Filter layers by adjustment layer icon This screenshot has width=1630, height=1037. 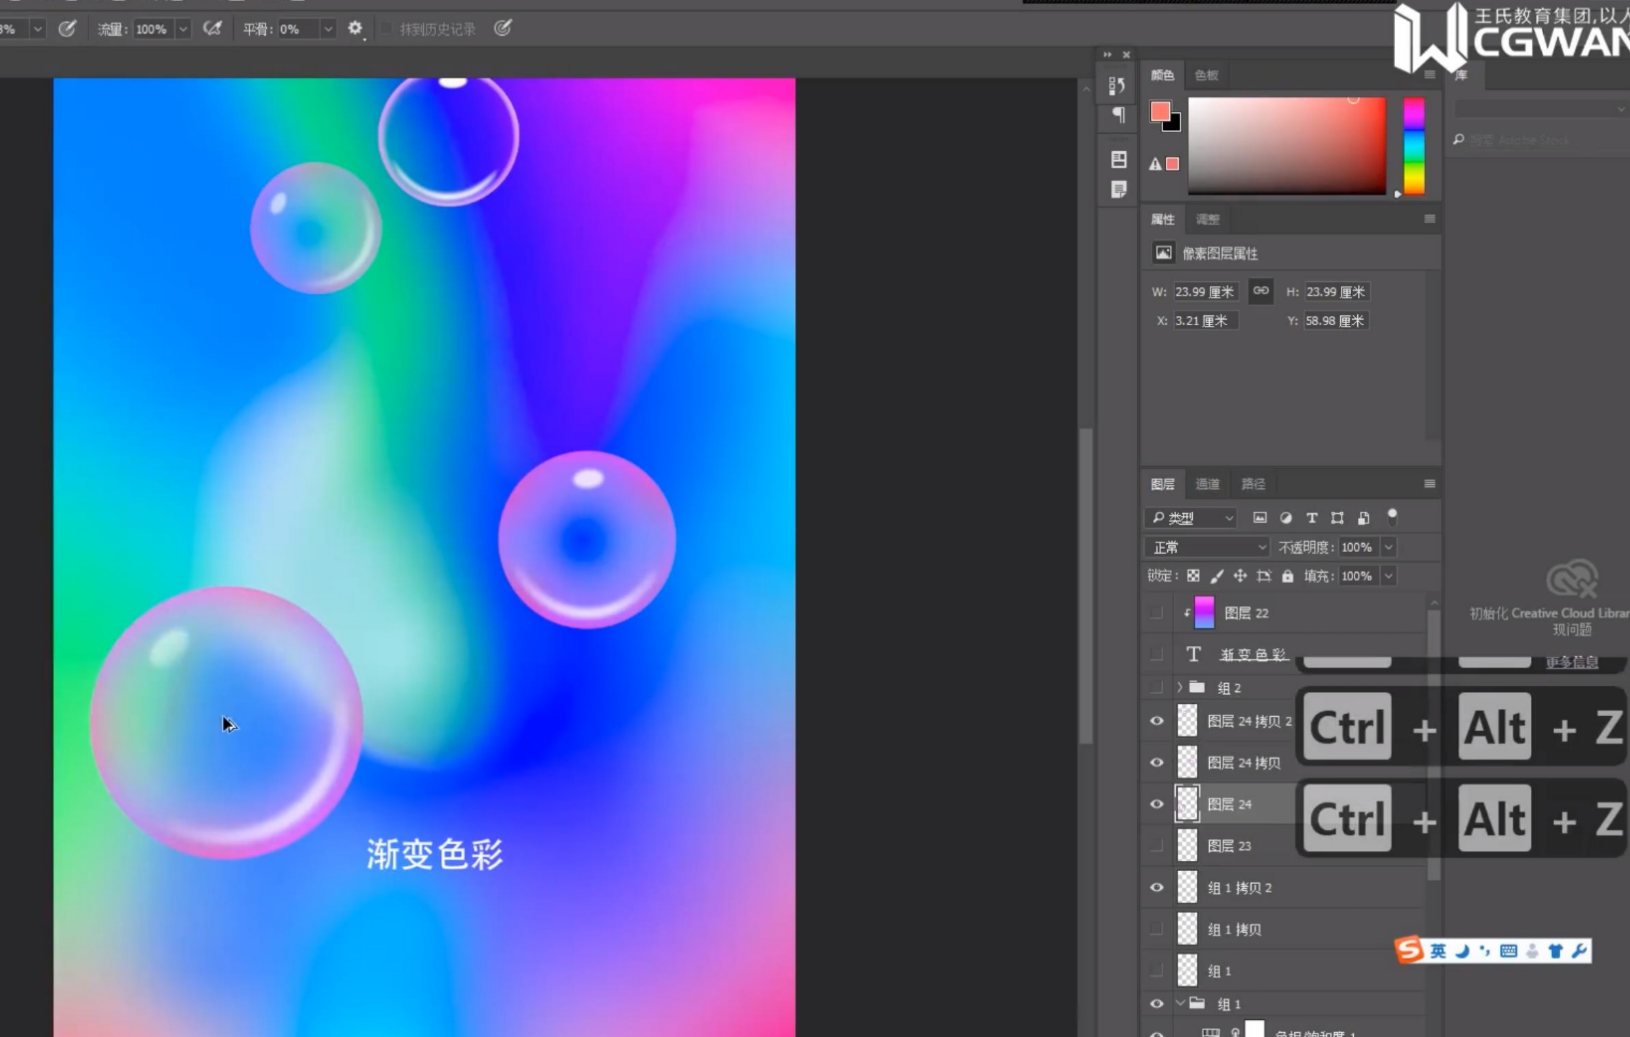[x=1286, y=518]
